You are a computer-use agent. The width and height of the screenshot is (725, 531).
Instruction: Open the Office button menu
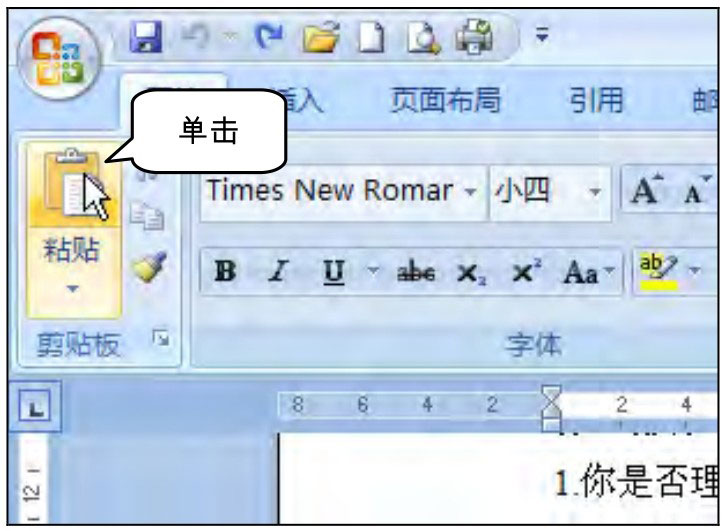point(58,59)
